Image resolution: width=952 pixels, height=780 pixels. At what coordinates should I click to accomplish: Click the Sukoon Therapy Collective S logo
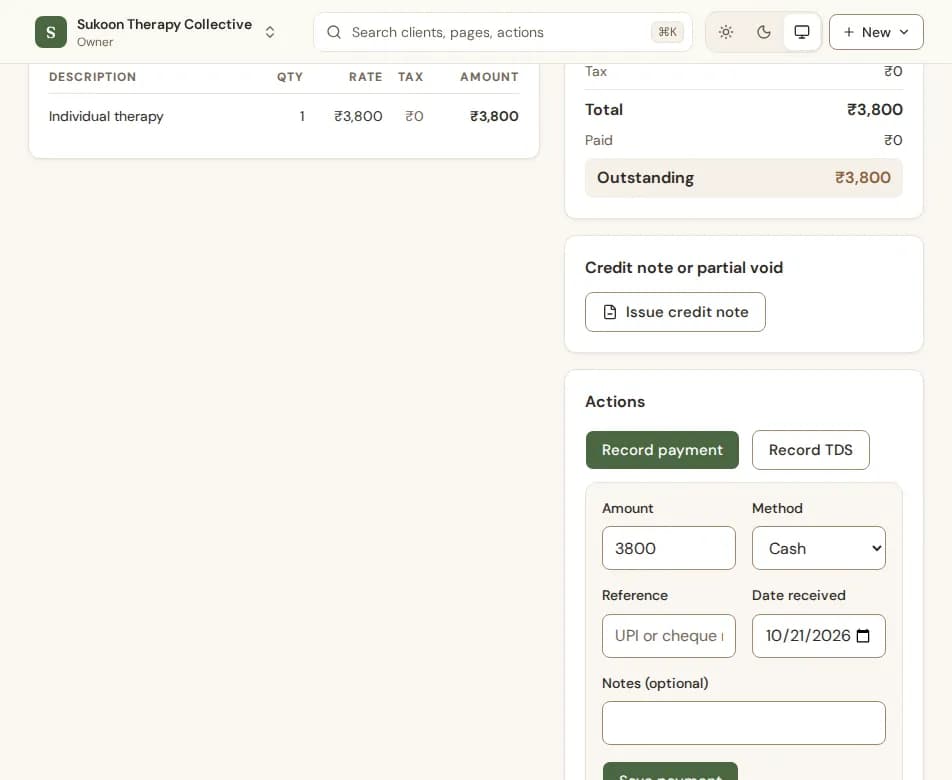[x=51, y=32]
